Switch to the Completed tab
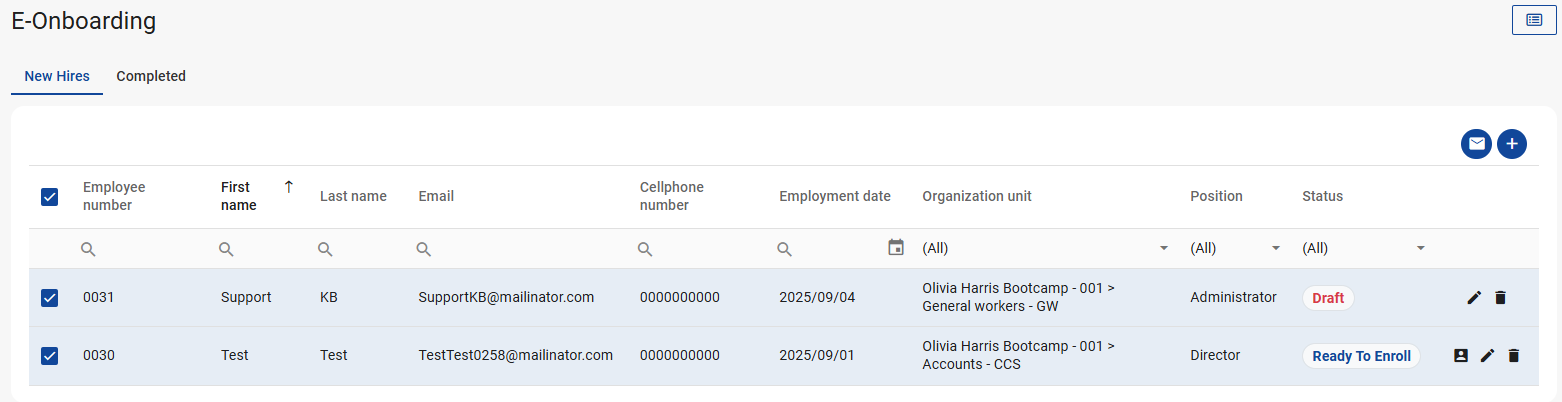1562x402 pixels. tap(151, 76)
